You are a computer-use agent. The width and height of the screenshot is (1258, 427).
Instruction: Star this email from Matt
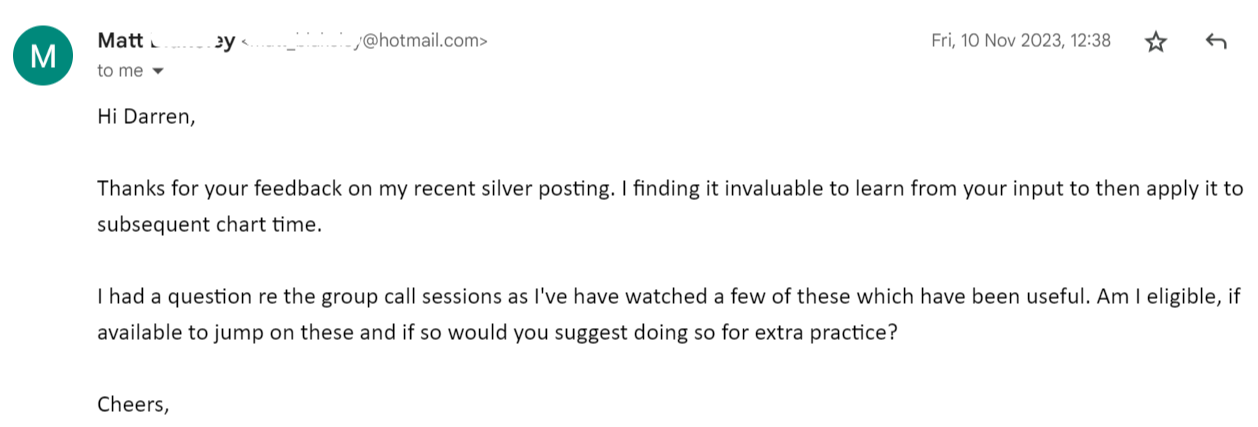(x=1156, y=42)
